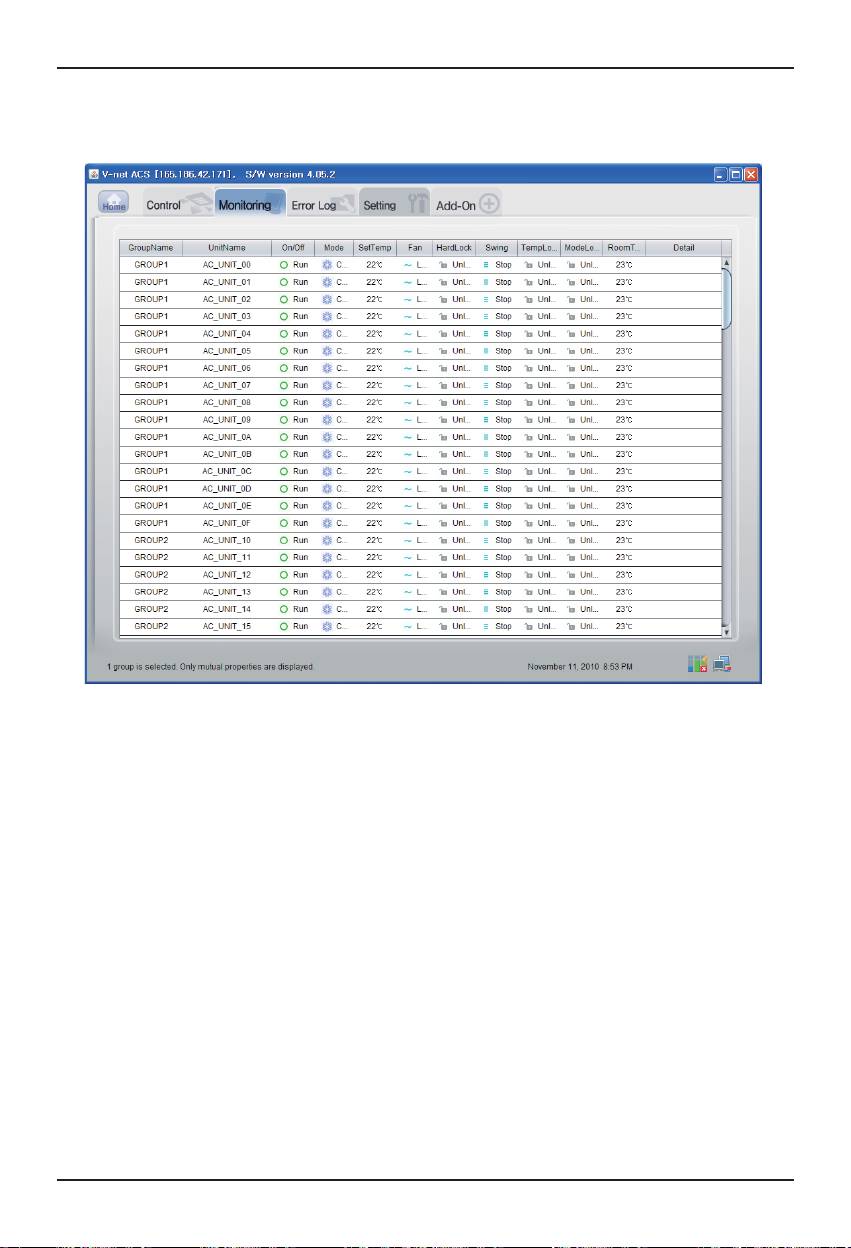This screenshot has width=851, height=1248.
Task: Click the HardLock padlock icon for AC_UNIT_05
Action: [x=443, y=351]
